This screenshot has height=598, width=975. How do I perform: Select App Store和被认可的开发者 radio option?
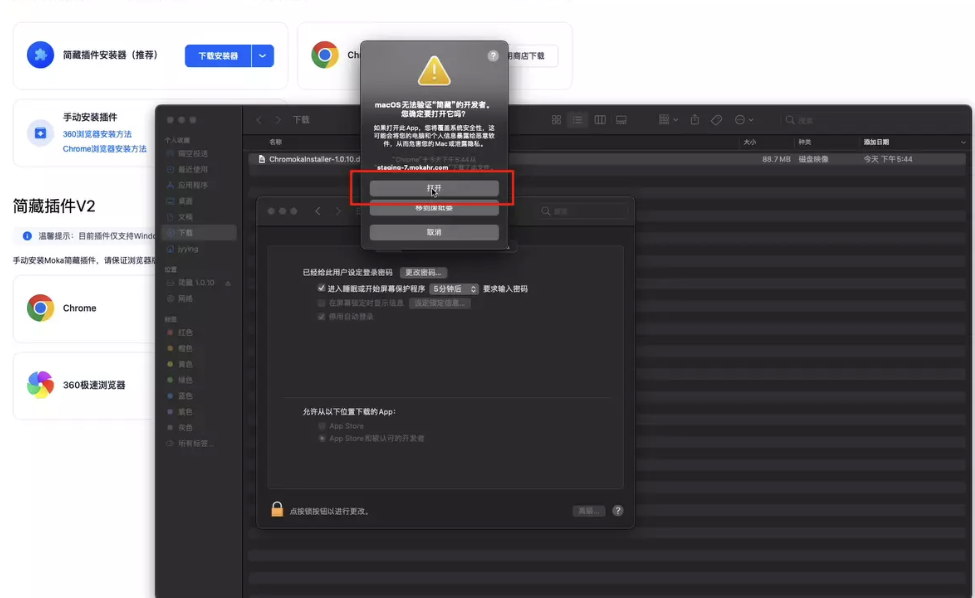click(x=322, y=438)
